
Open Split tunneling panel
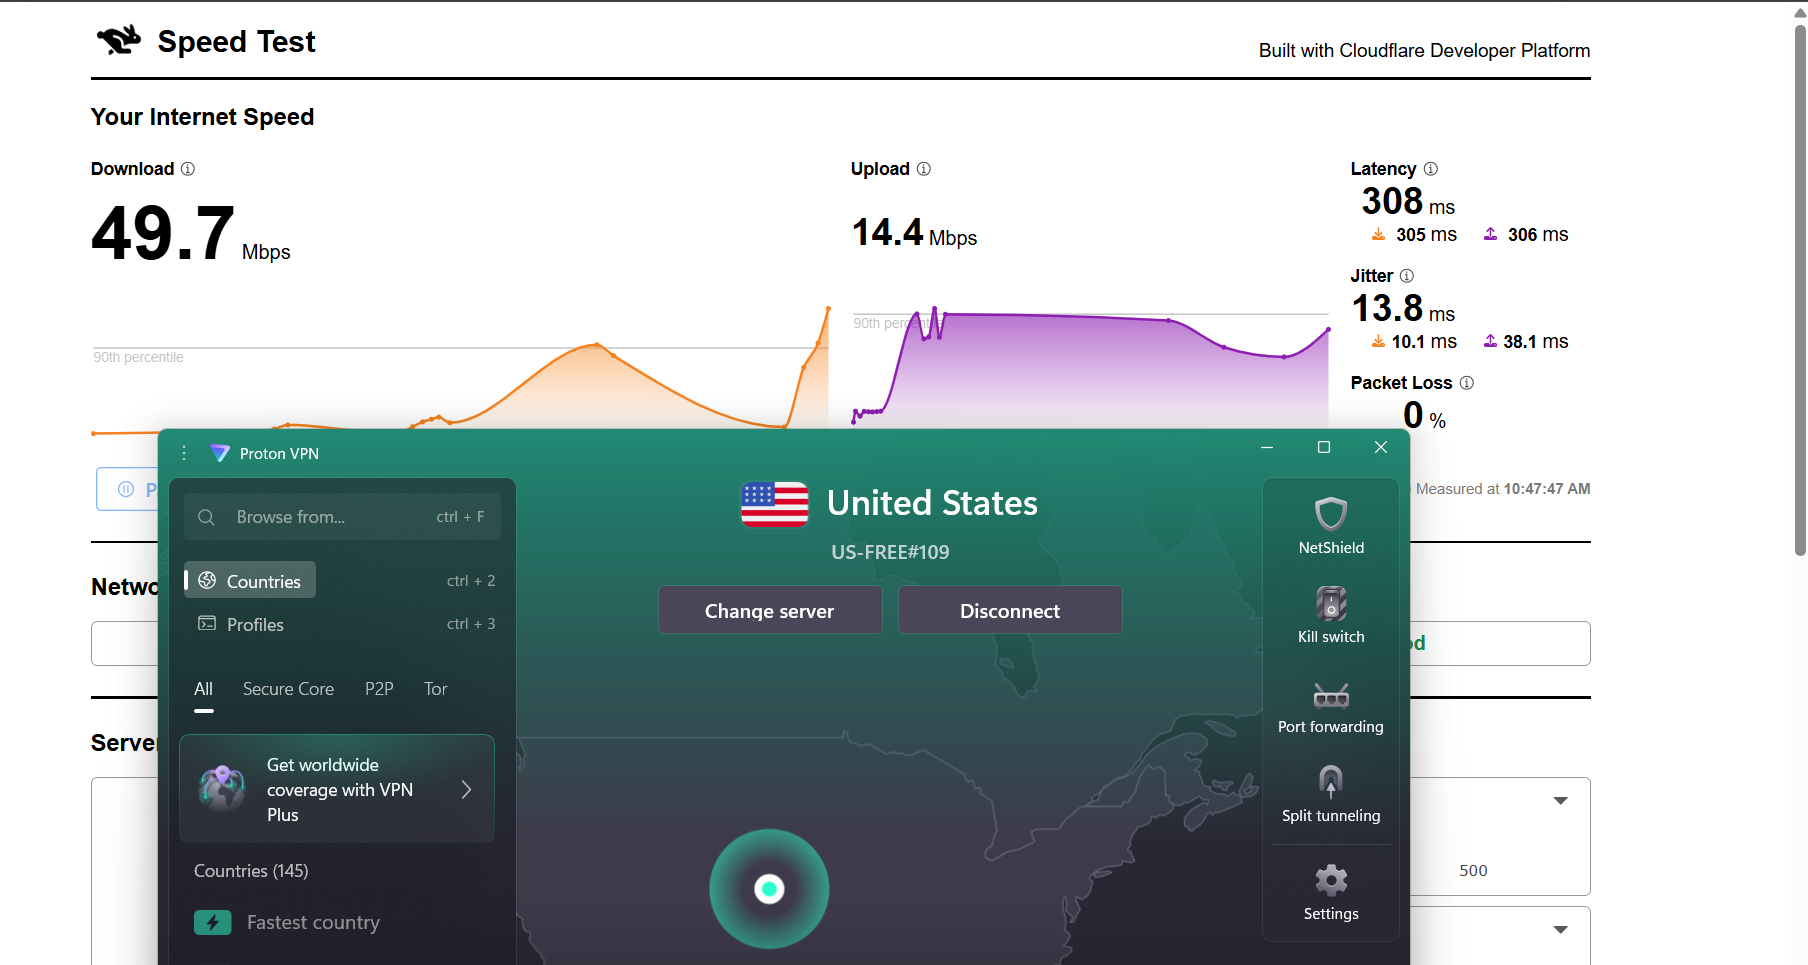tap(1331, 795)
